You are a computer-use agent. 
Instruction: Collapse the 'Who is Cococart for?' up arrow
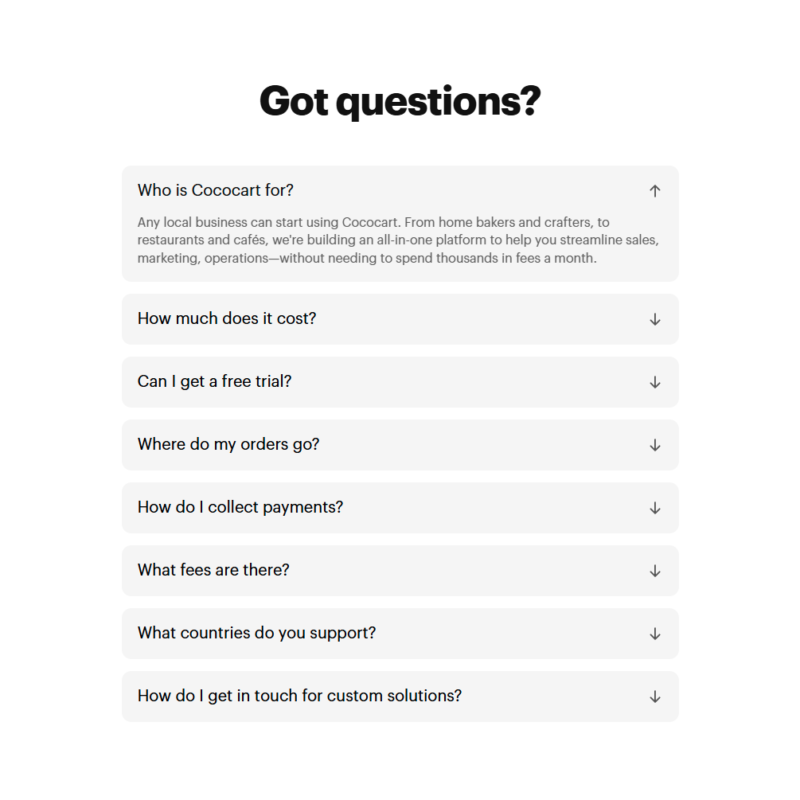point(655,190)
